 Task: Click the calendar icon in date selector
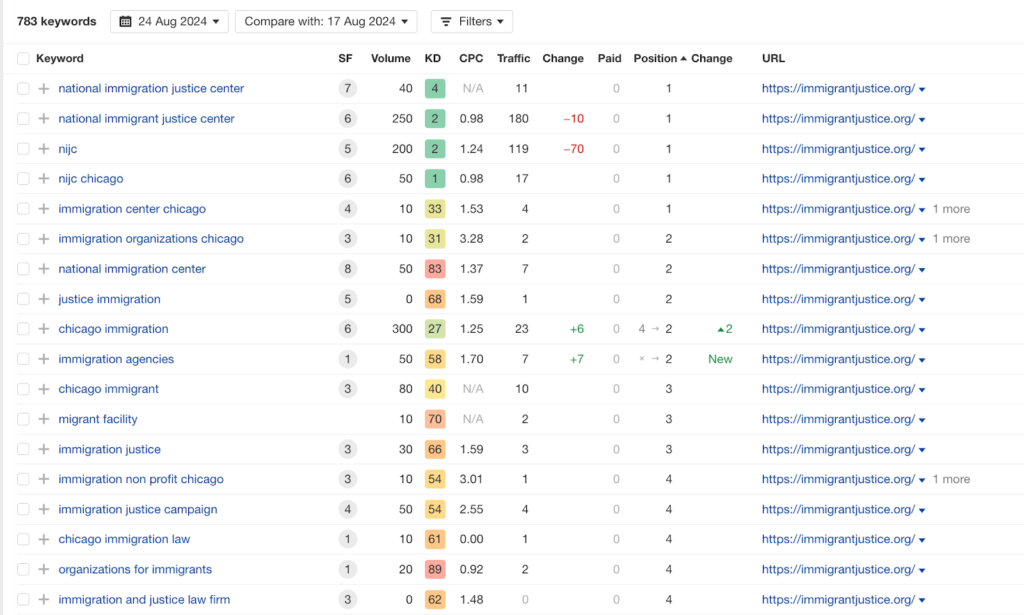pos(126,21)
